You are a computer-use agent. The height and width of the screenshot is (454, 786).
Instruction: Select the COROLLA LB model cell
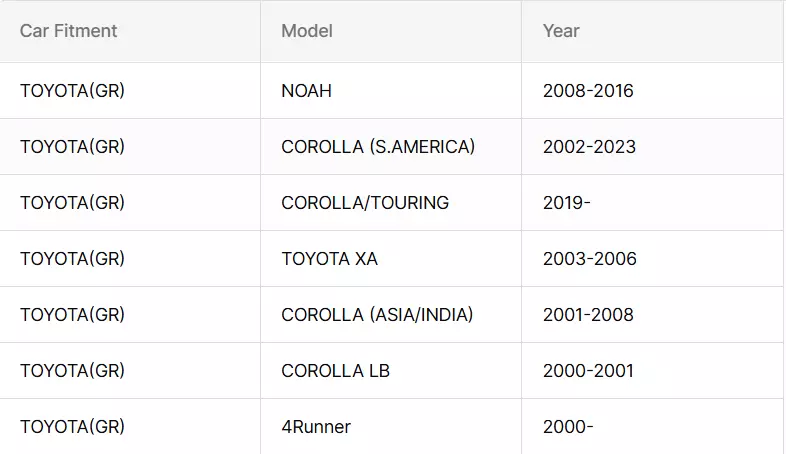[x=391, y=371]
